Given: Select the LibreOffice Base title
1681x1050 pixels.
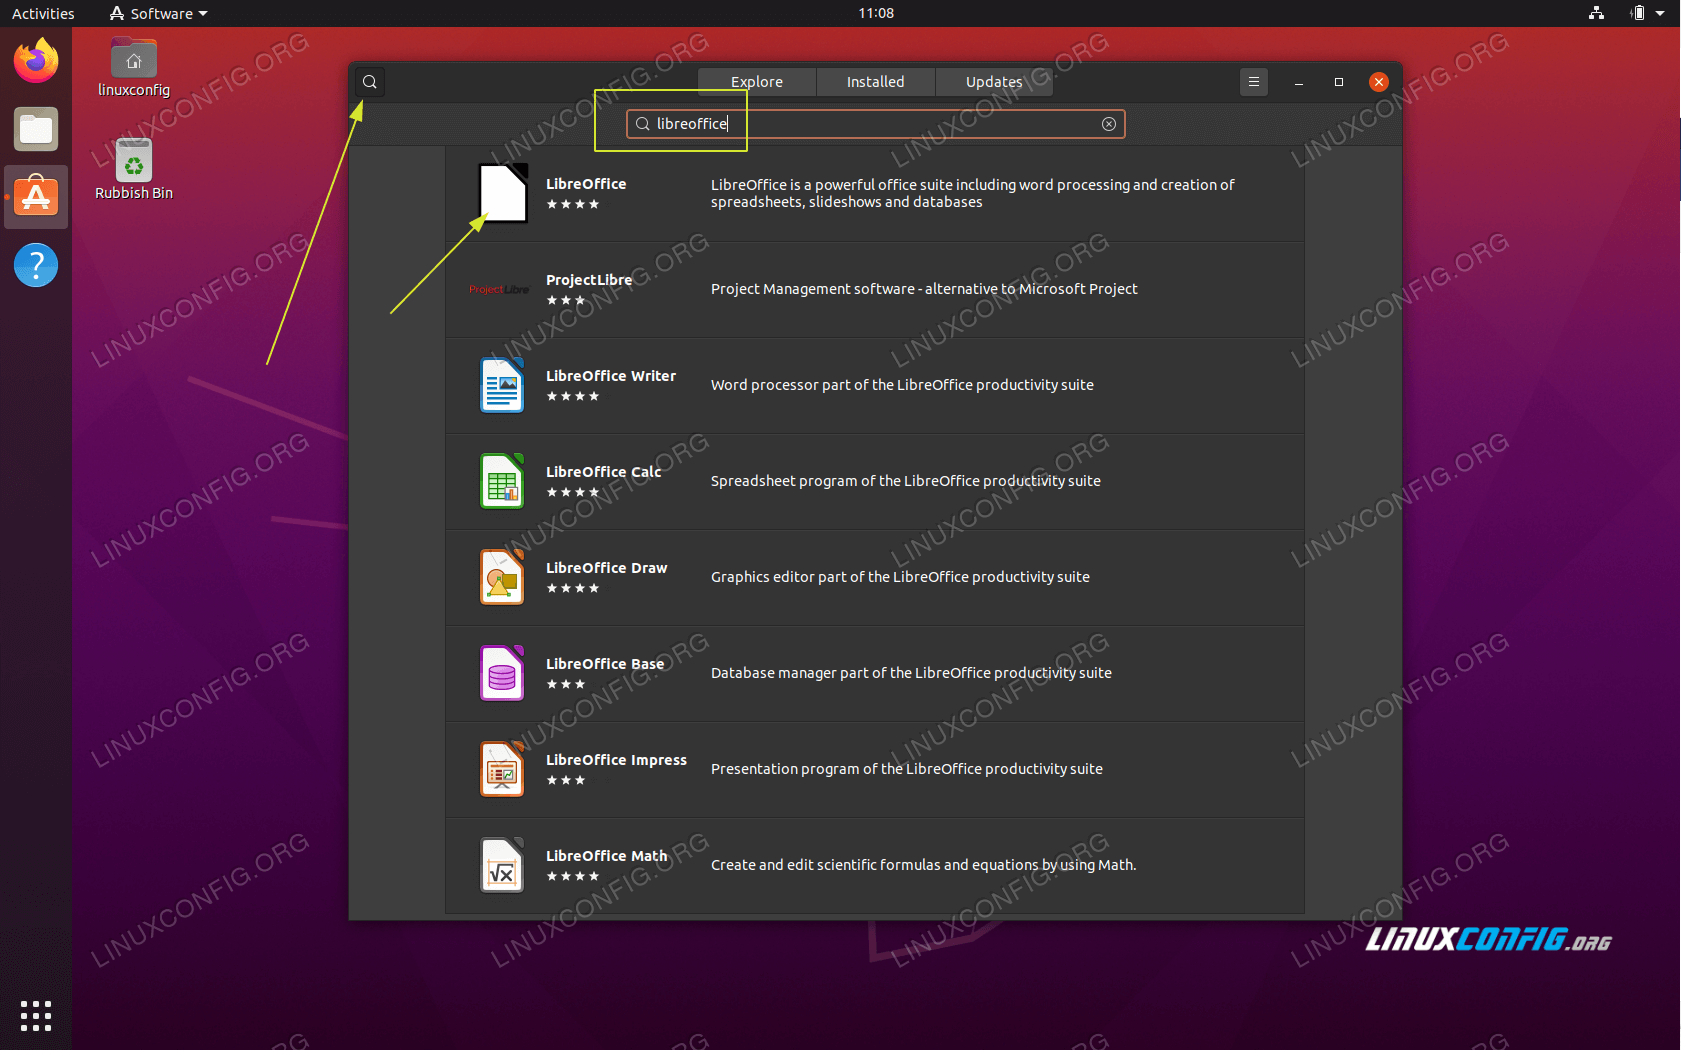Looking at the screenshot, I should [605, 664].
